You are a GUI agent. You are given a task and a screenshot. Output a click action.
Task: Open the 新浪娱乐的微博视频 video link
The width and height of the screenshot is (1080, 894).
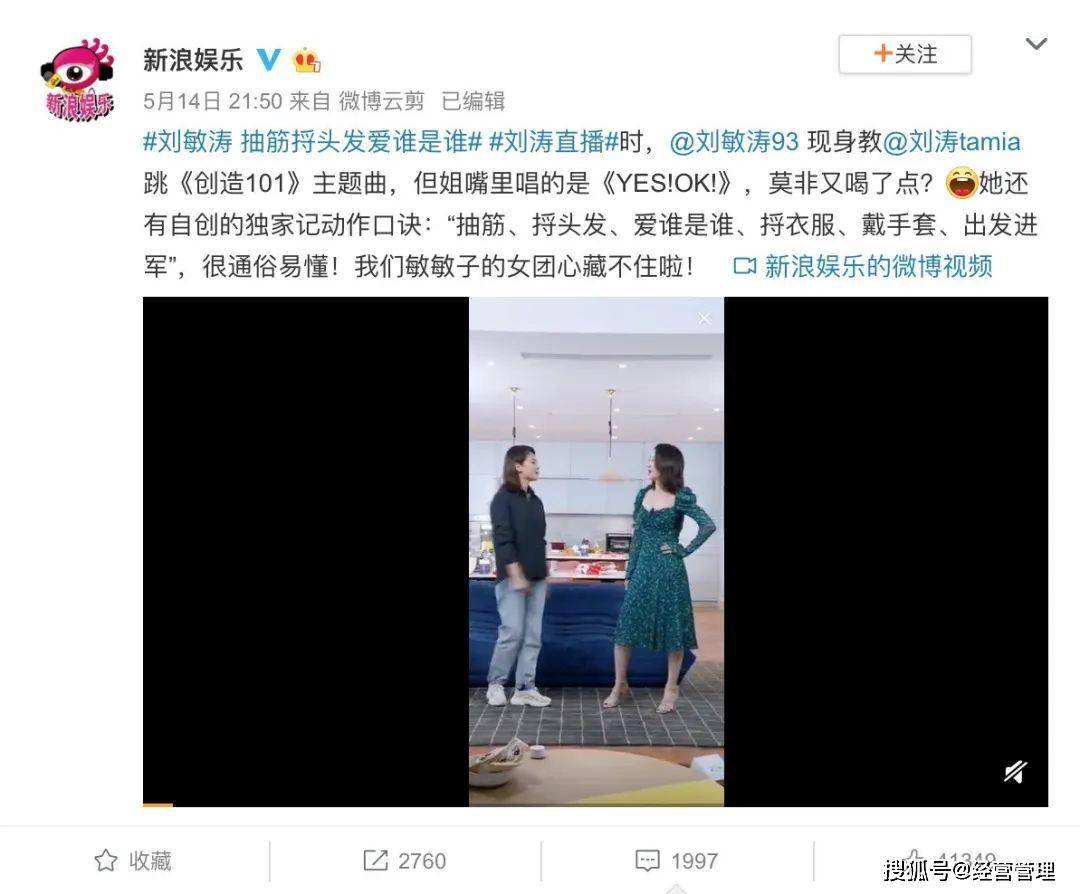[x=863, y=266]
